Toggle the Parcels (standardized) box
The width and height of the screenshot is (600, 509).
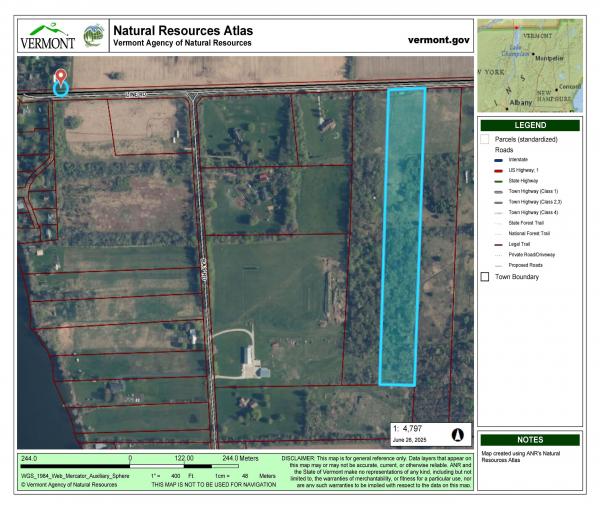point(485,139)
